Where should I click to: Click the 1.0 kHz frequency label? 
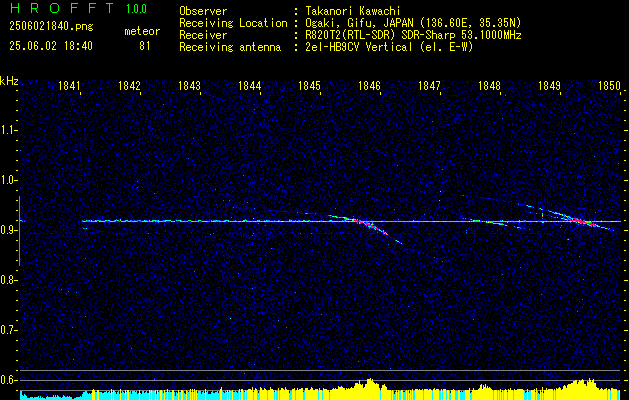click(8, 181)
